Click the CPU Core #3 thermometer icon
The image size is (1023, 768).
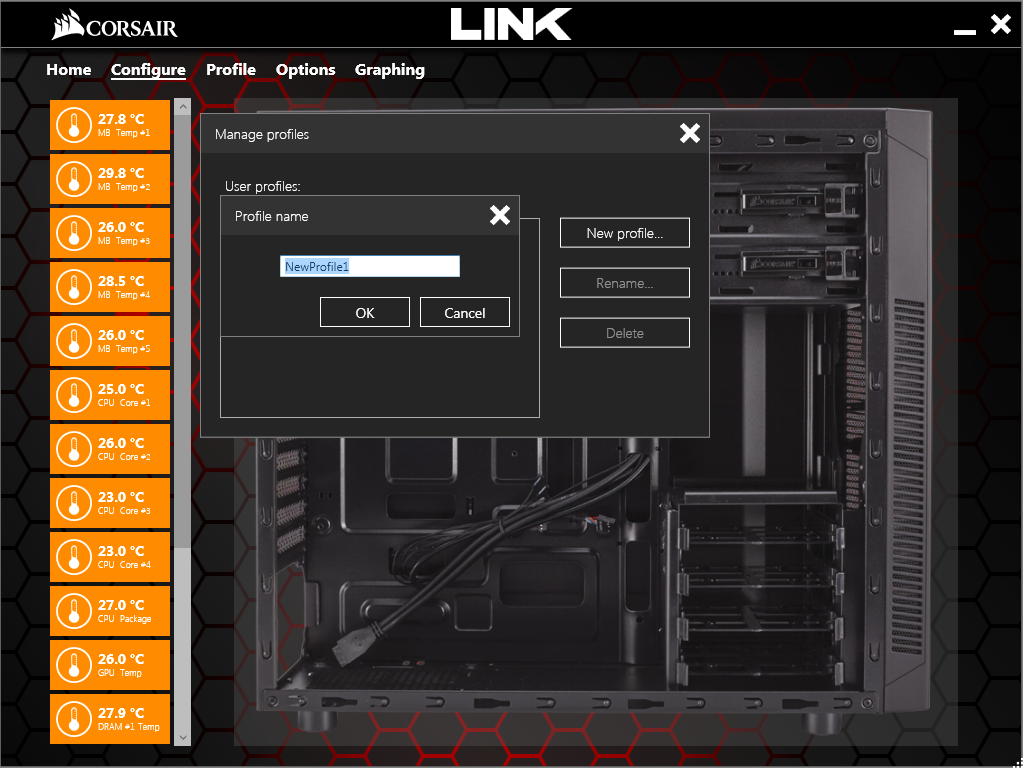coord(74,504)
